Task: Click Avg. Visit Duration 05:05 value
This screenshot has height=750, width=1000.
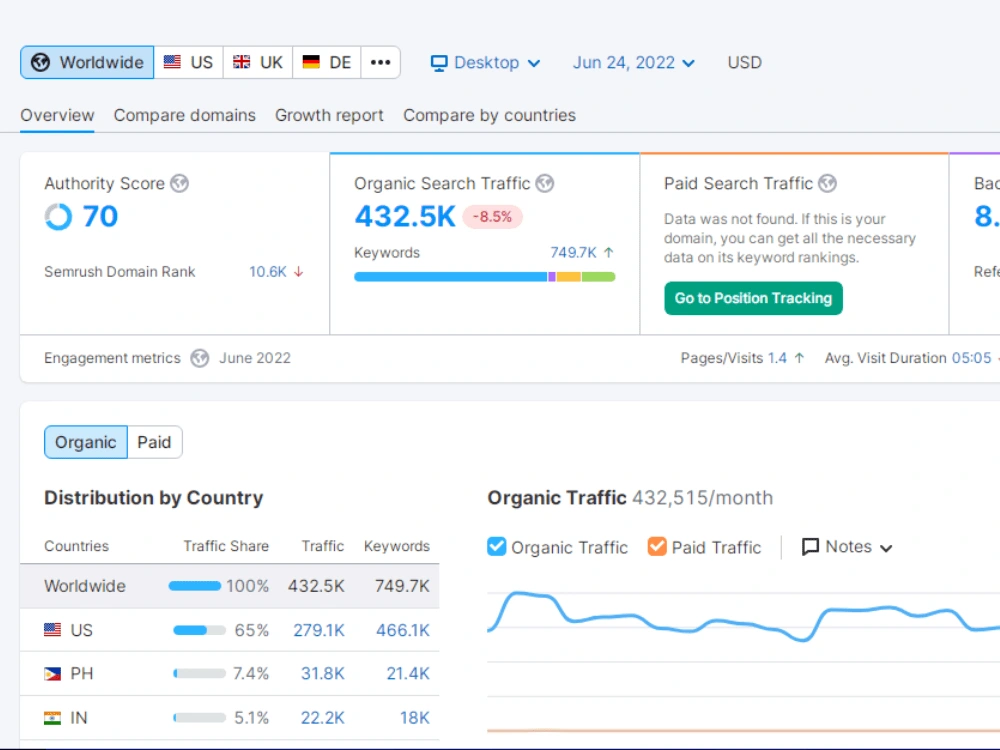Action: (971, 358)
